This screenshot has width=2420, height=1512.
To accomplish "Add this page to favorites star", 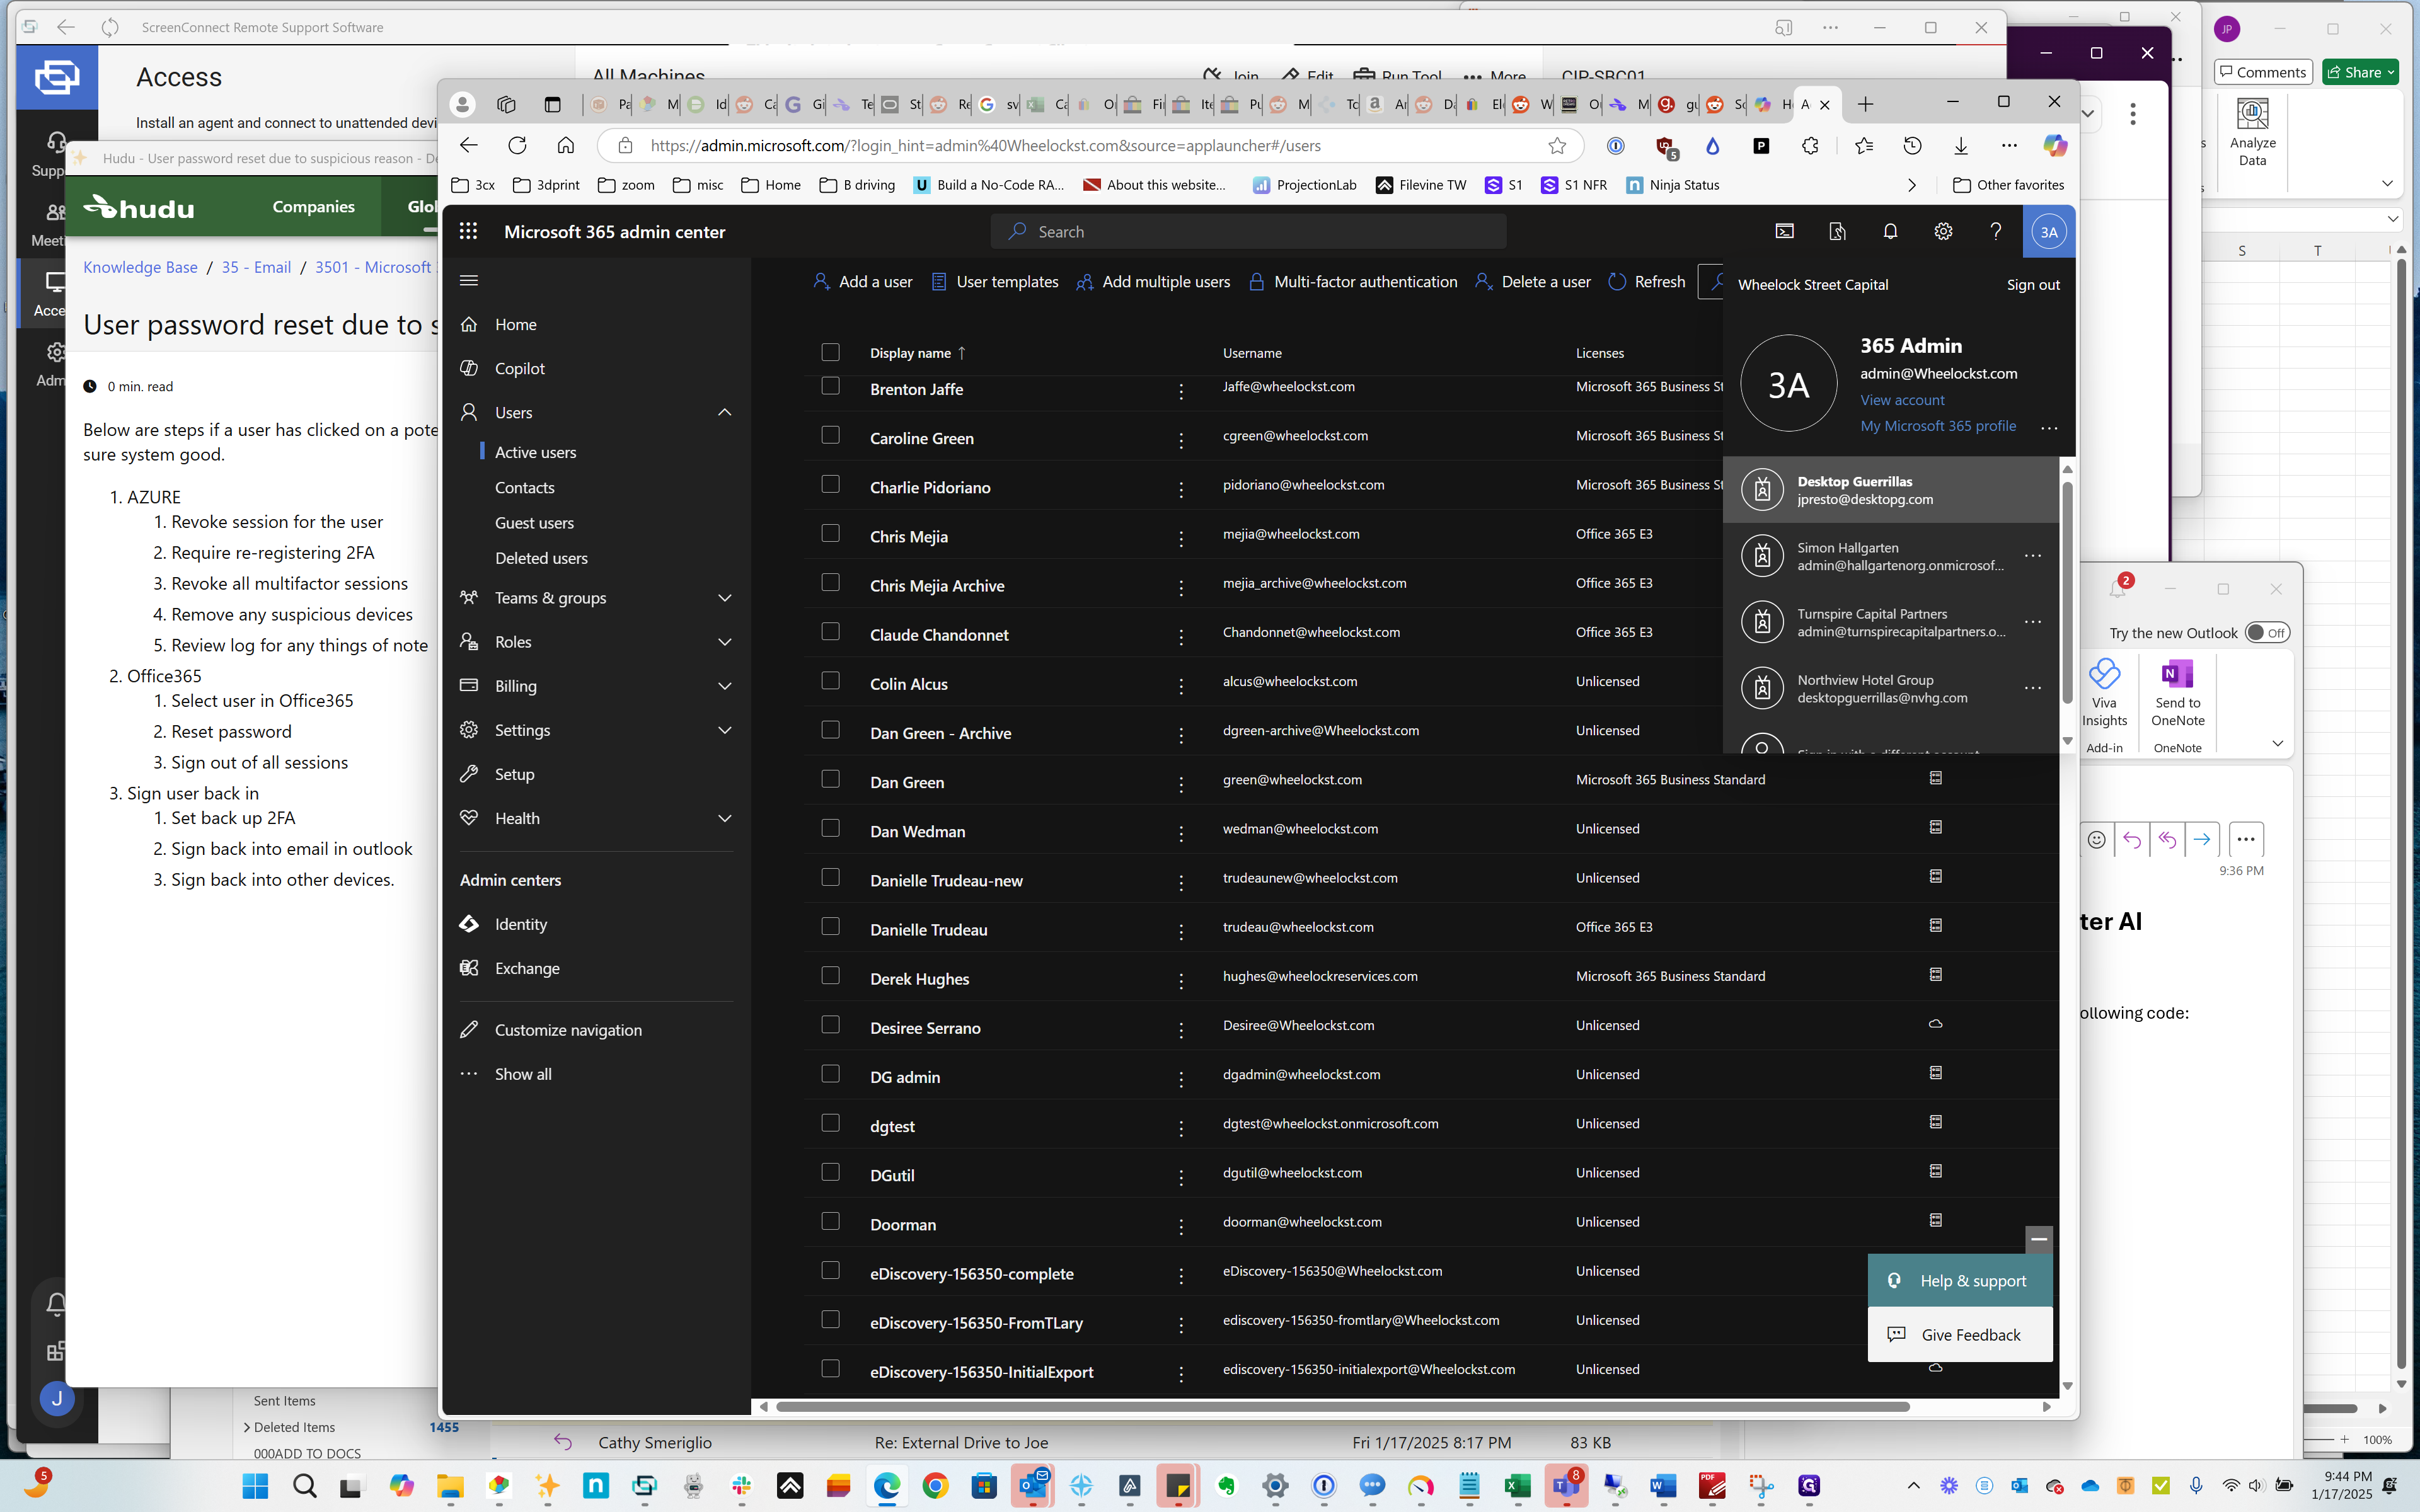I will tap(1557, 146).
